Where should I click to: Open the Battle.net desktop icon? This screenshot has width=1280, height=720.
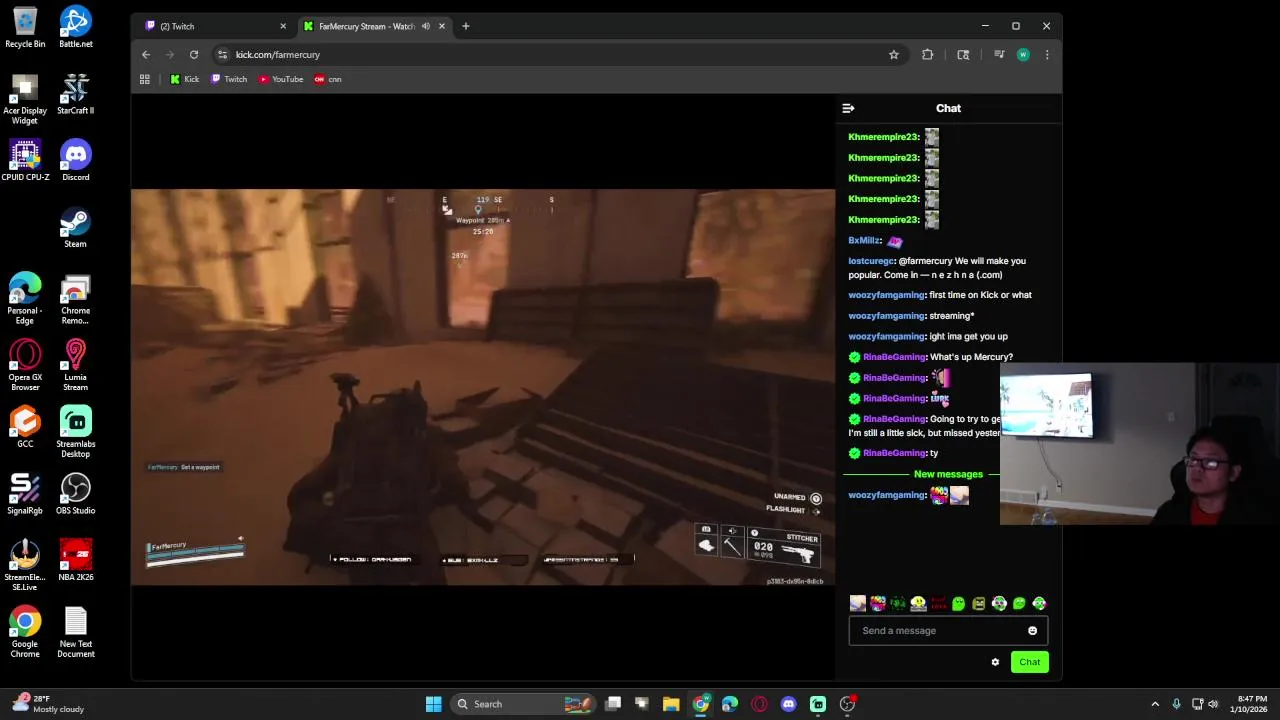(x=75, y=27)
